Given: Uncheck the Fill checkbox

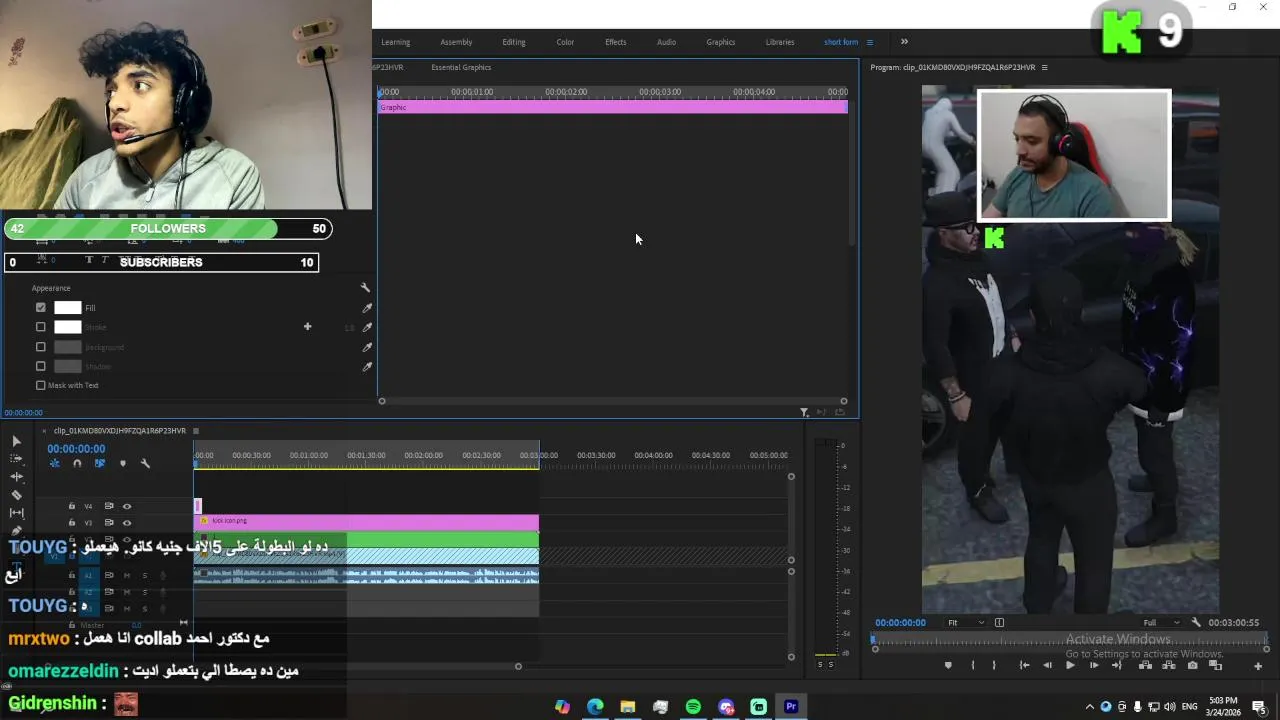Looking at the screenshot, I should click(x=41, y=308).
